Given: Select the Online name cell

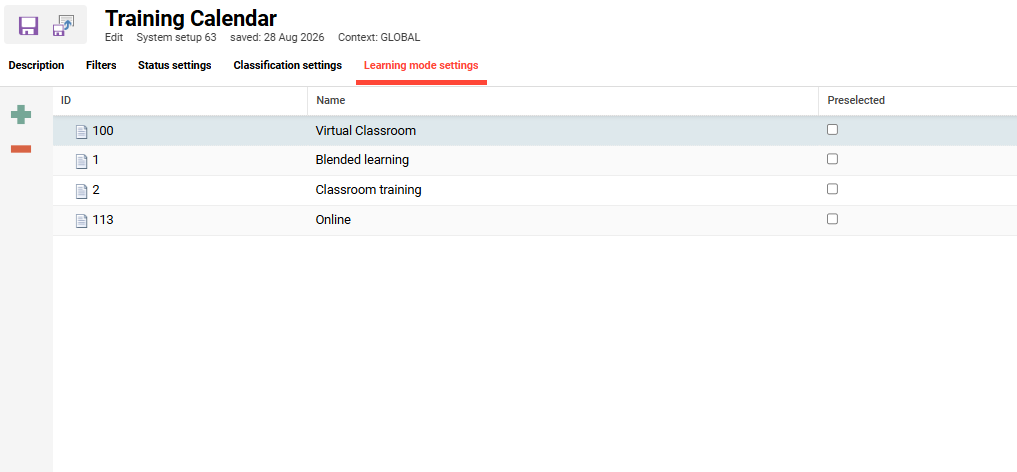Looking at the screenshot, I should (333, 220).
